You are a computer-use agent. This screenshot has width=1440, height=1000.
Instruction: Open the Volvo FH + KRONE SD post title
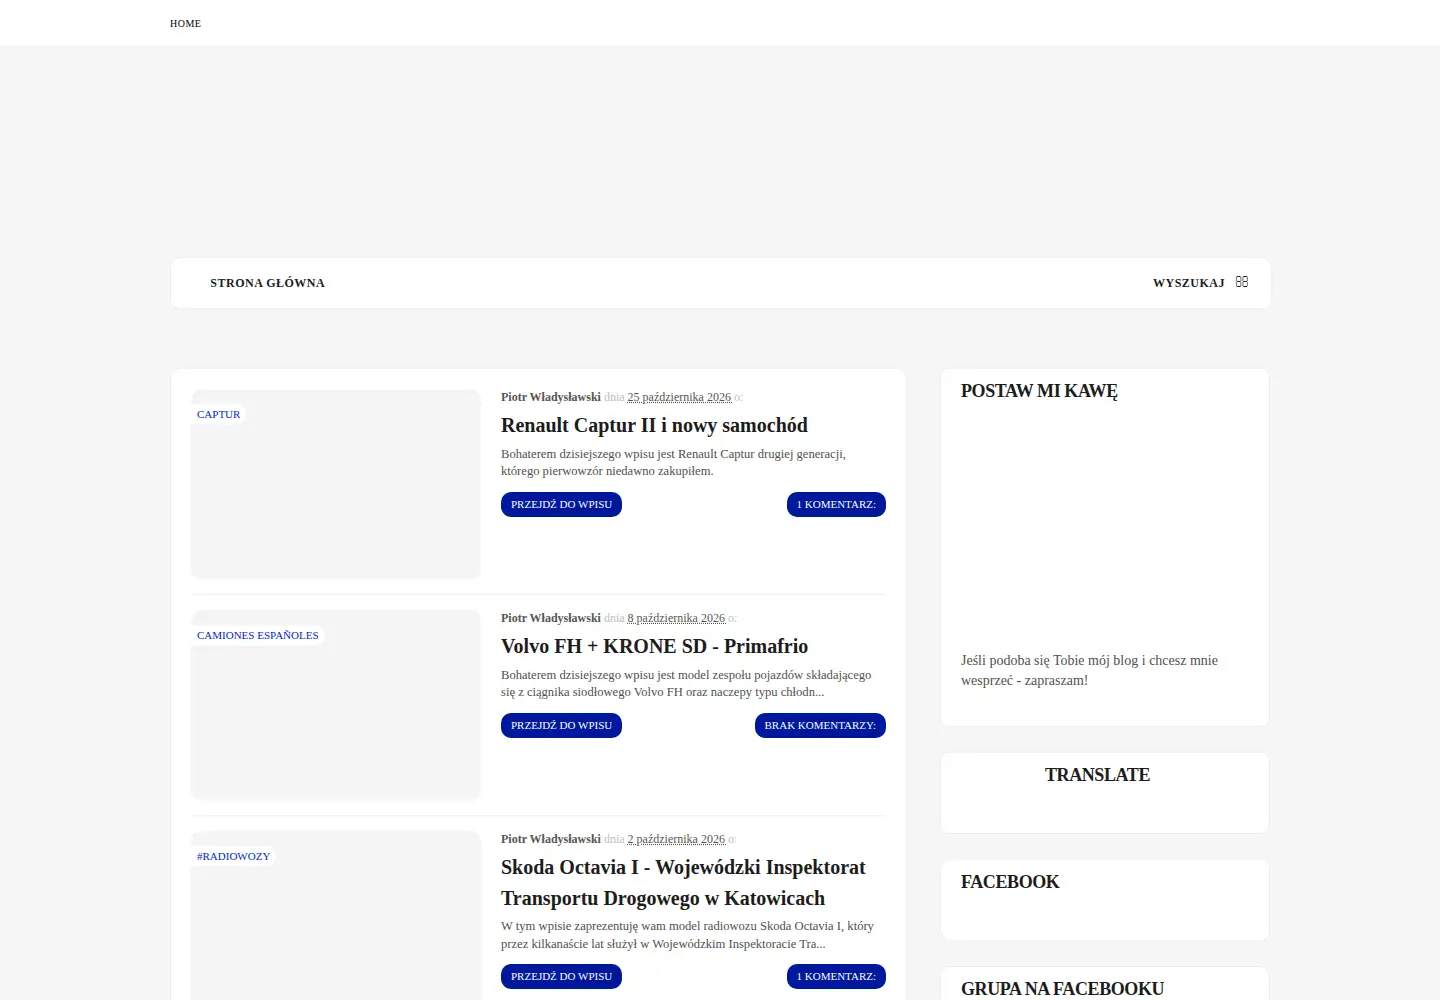[654, 646]
